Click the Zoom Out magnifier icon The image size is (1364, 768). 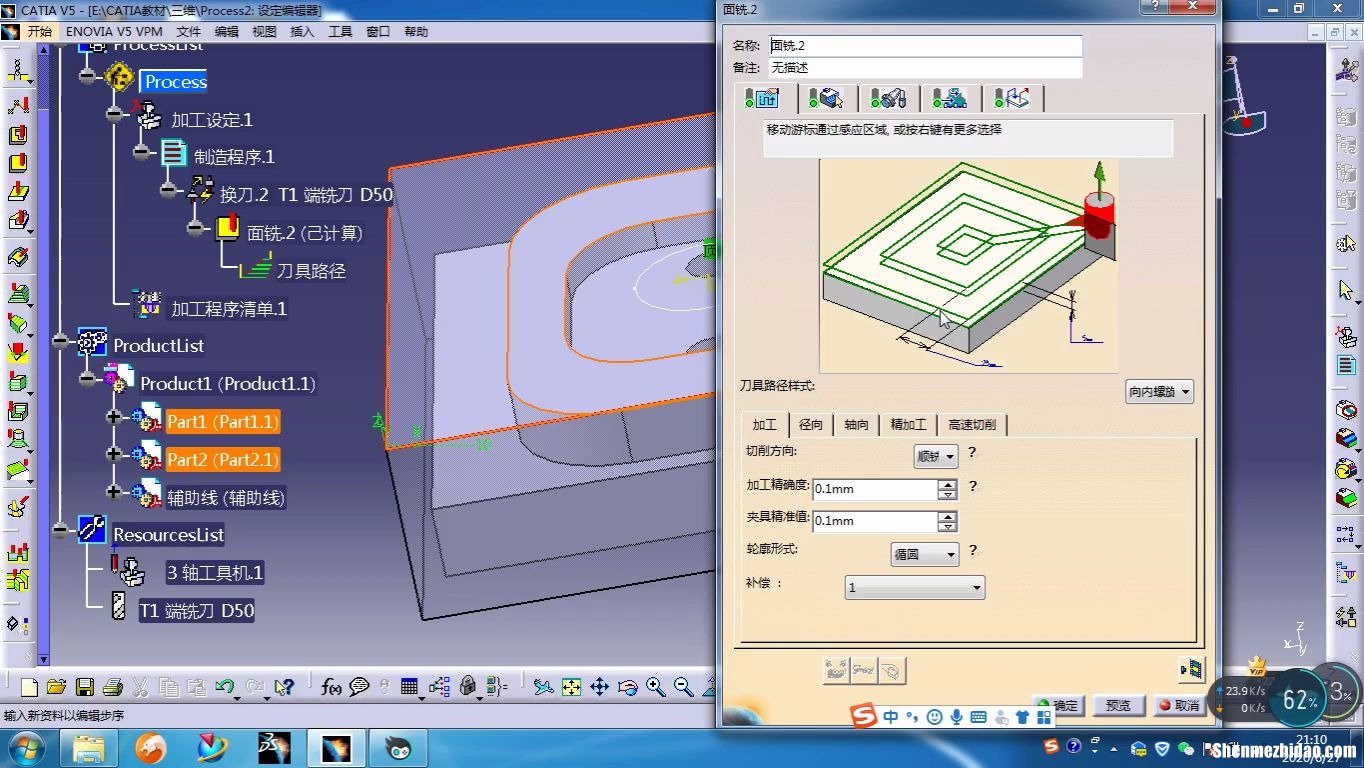pyautogui.click(x=683, y=687)
